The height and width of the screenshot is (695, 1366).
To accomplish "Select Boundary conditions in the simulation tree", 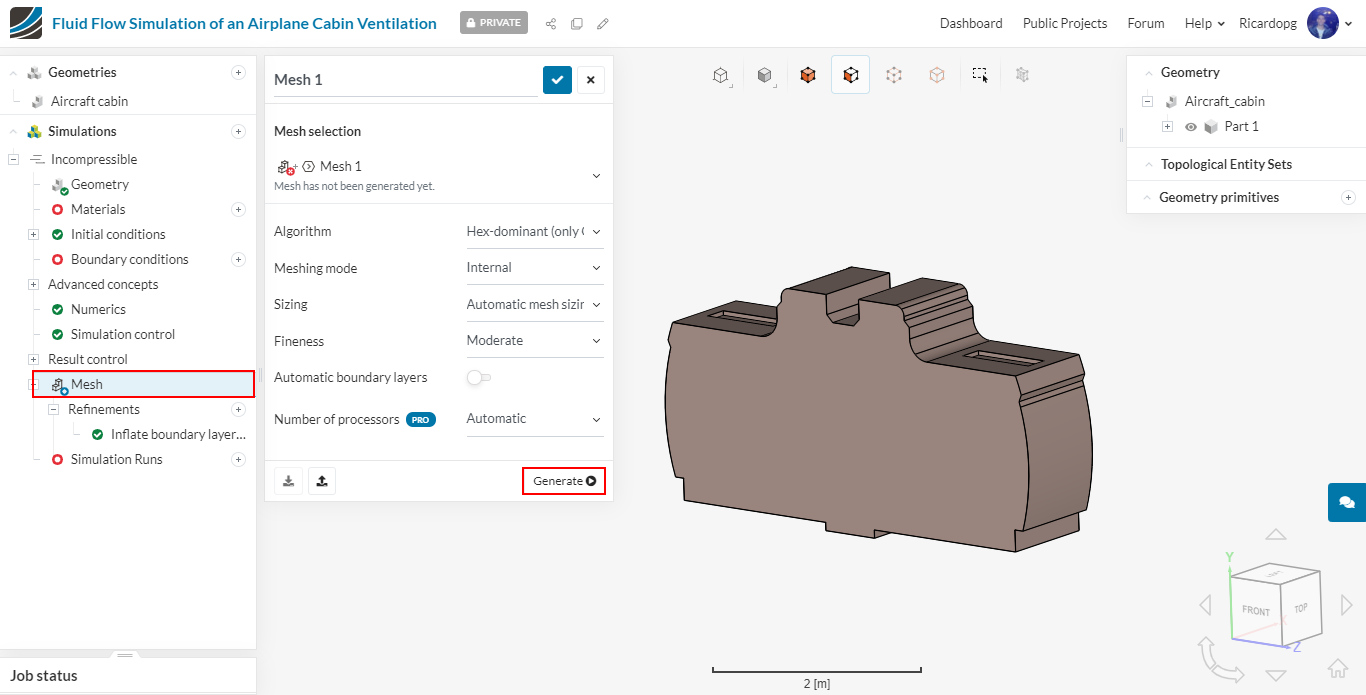I will pyautogui.click(x=129, y=259).
